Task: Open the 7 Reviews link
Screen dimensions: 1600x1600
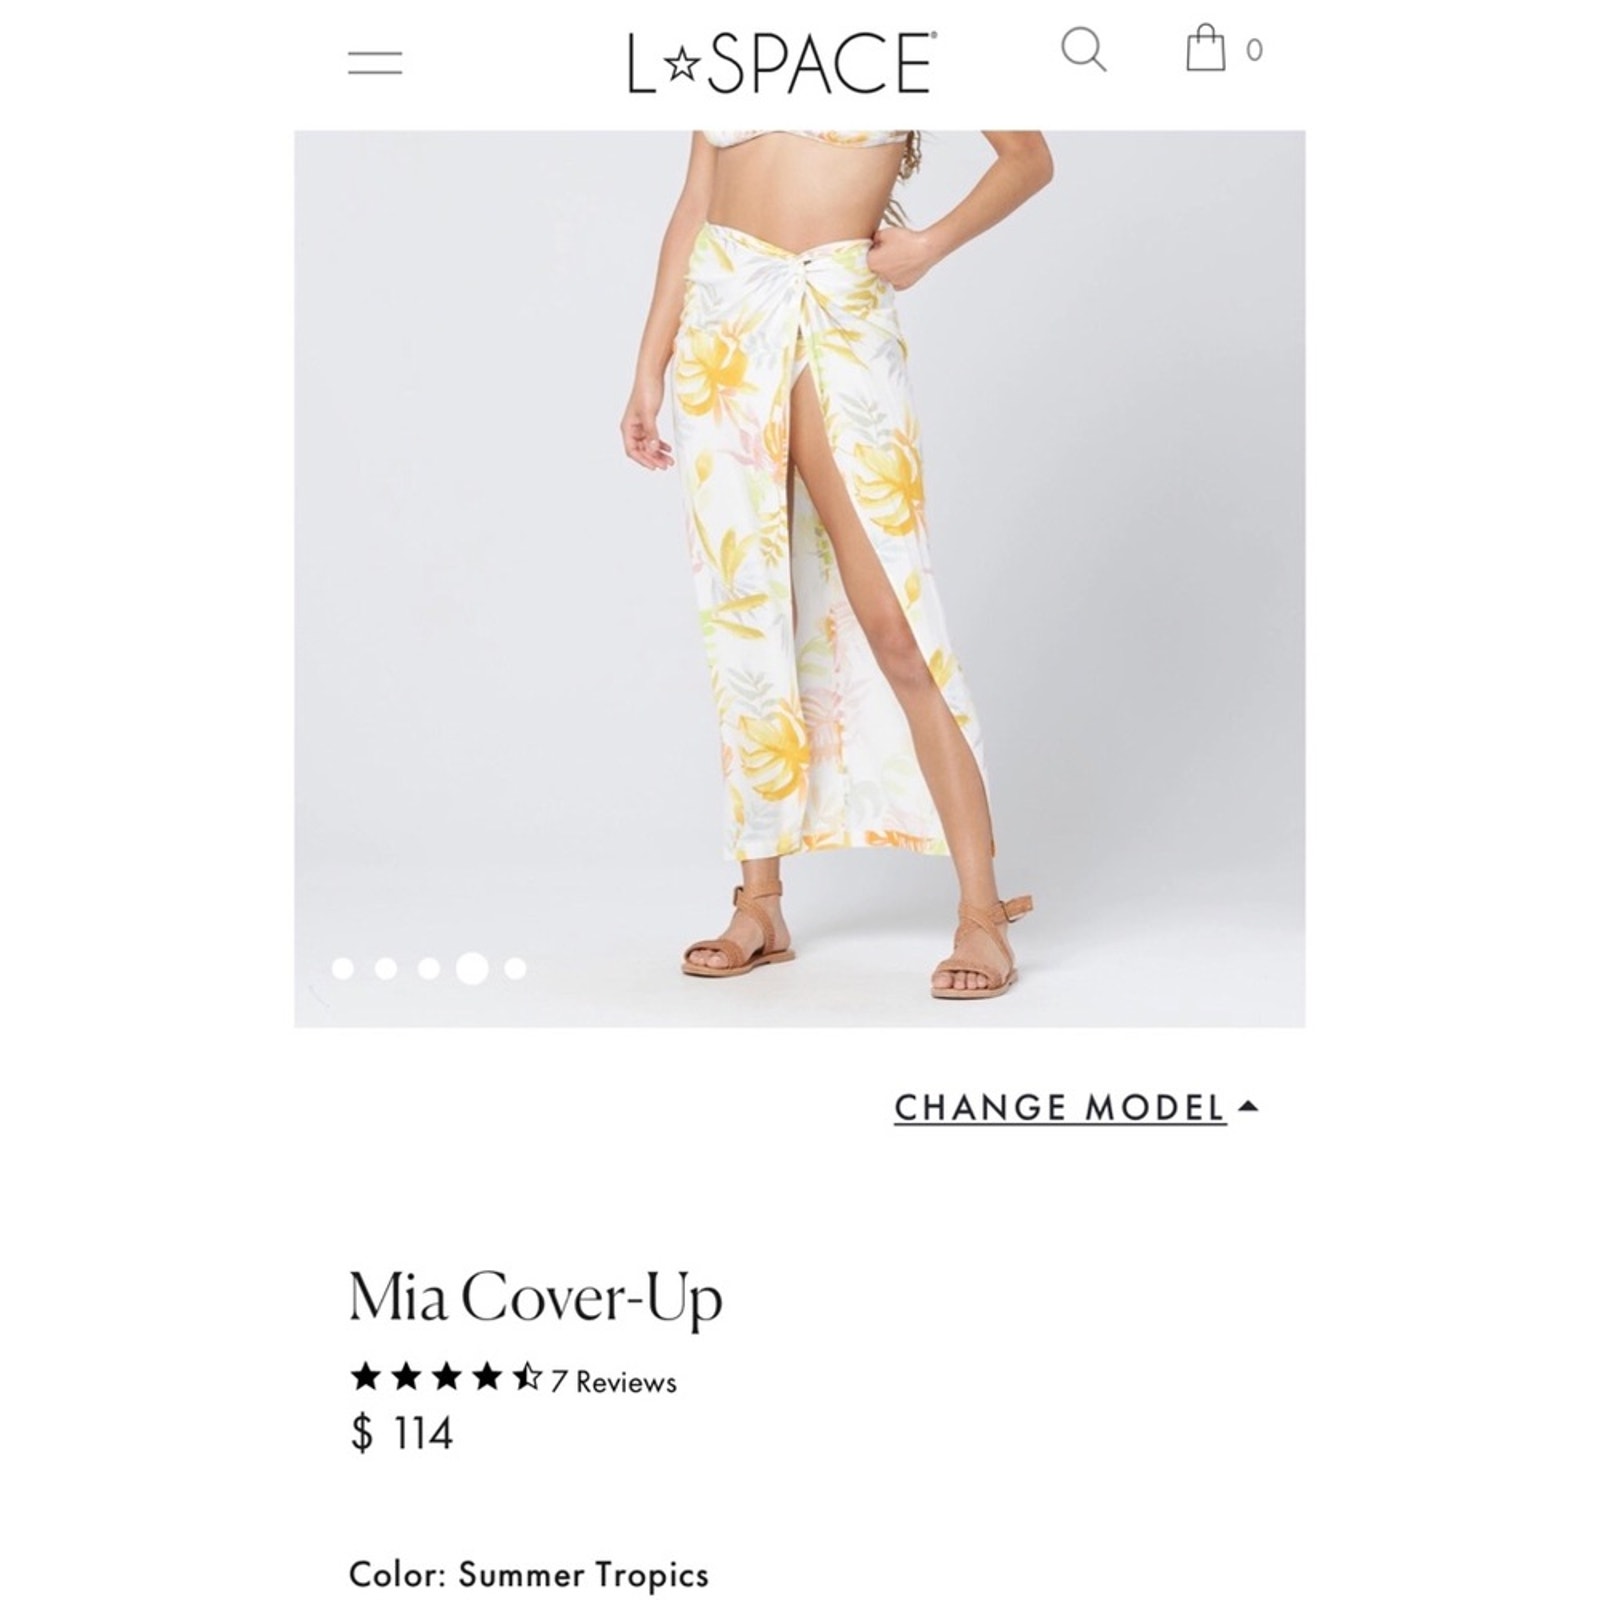Action: (x=613, y=1382)
